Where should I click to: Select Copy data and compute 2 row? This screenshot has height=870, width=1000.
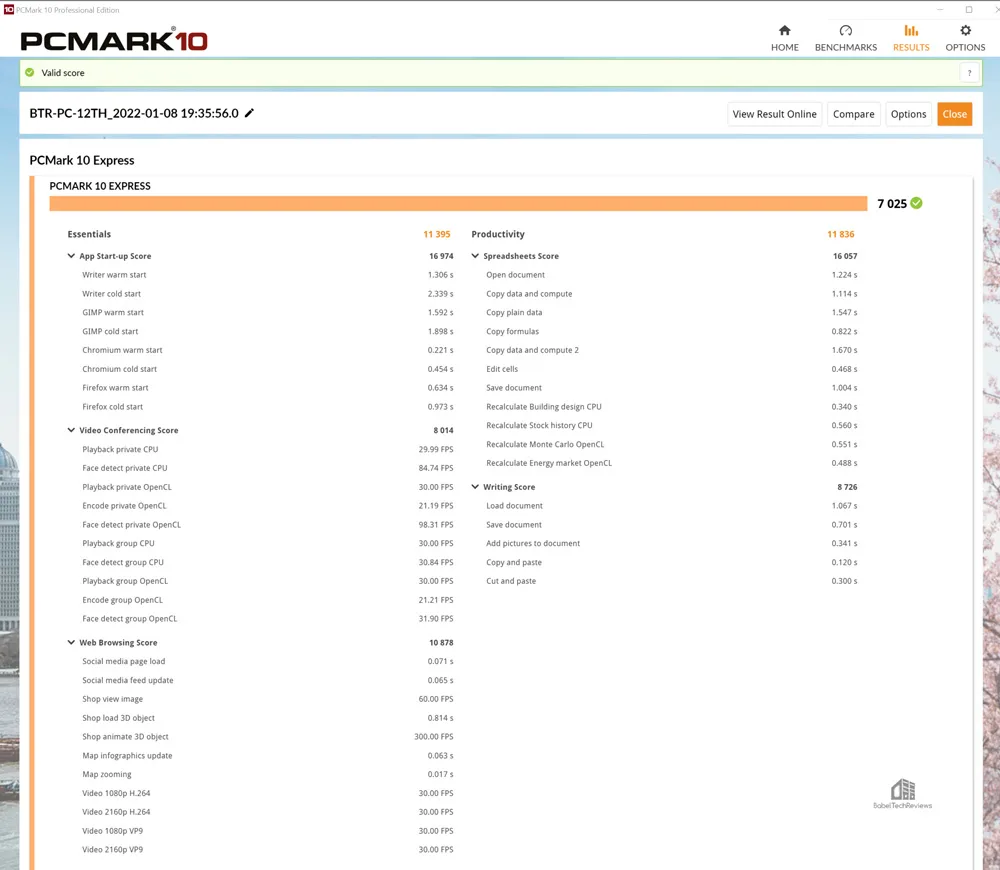point(671,350)
